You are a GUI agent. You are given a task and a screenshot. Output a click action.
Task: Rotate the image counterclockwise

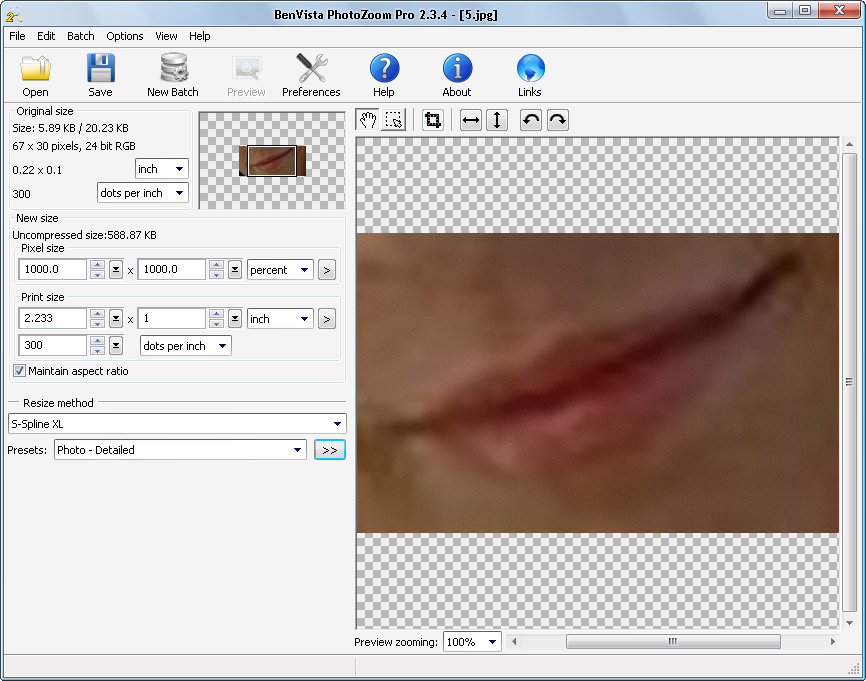pyautogui.click(x=531, y=120)
